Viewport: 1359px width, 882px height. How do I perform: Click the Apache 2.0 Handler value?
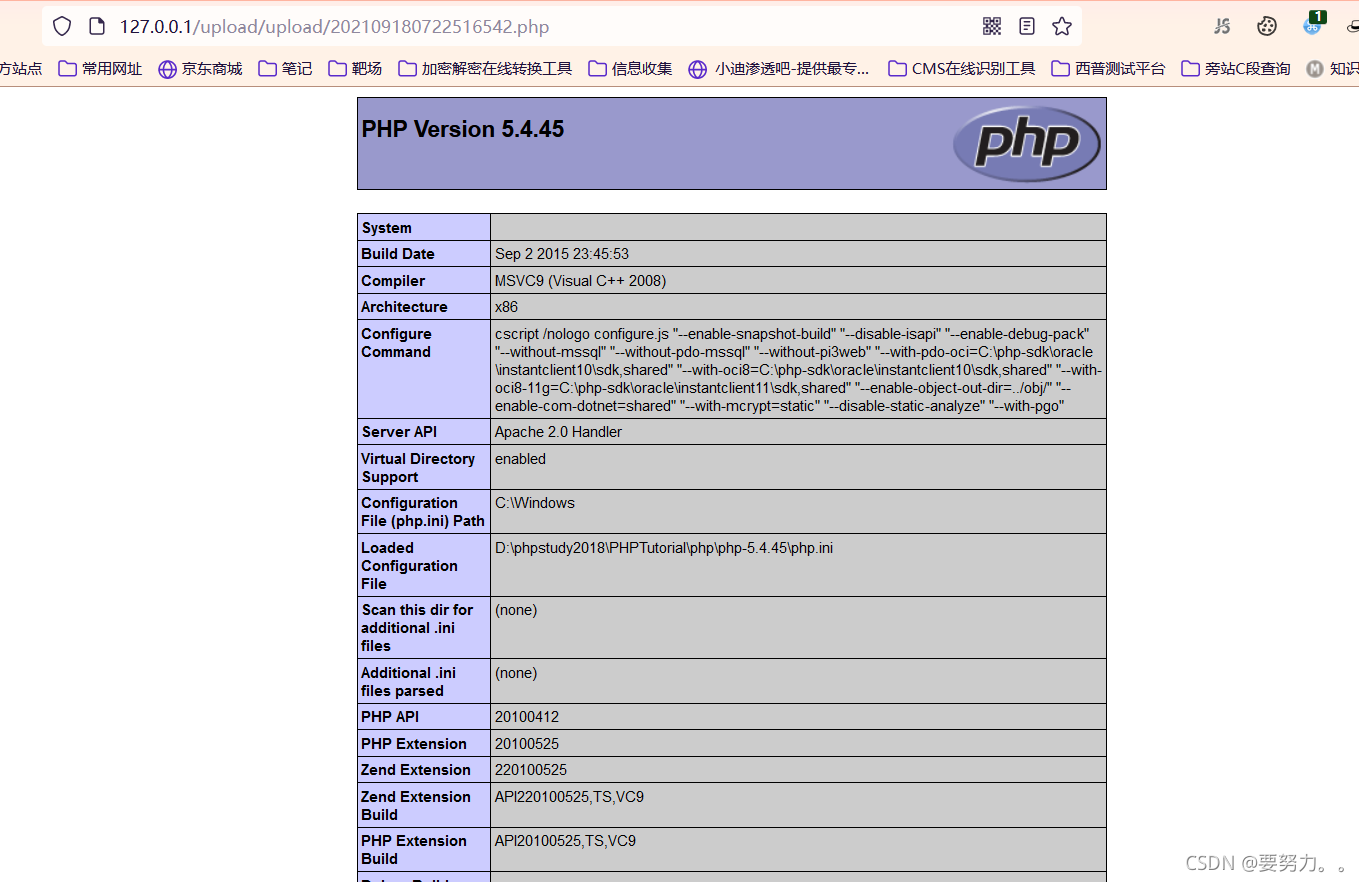(x=558, y=432)
